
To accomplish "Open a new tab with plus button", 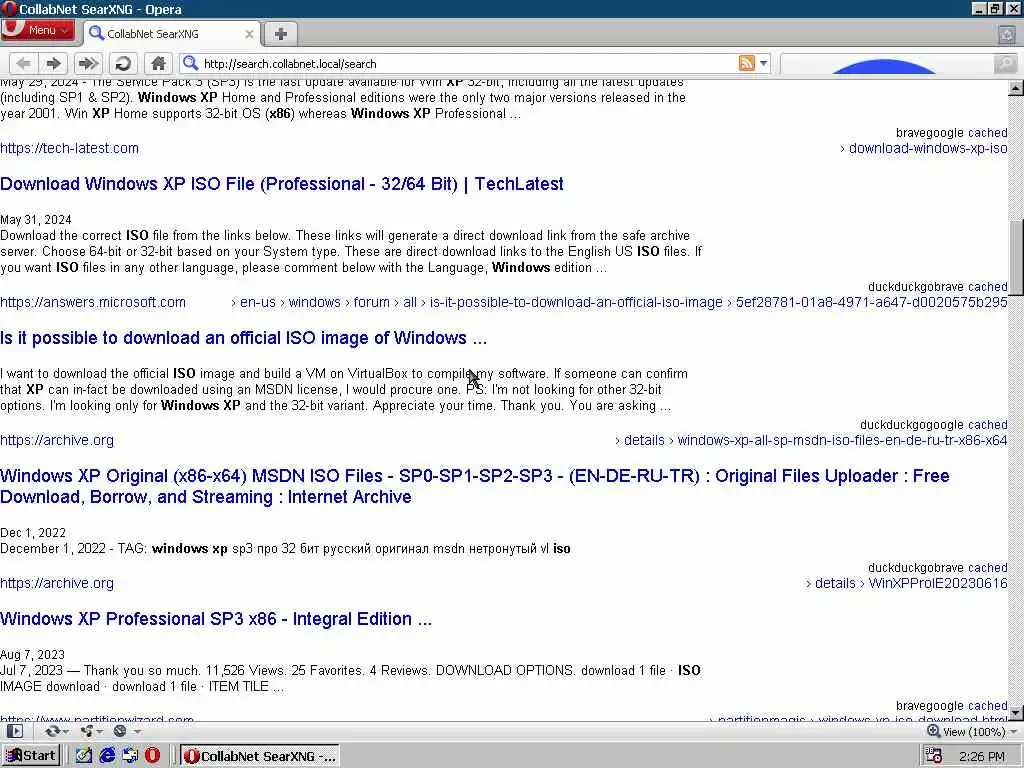I will 281,34.
